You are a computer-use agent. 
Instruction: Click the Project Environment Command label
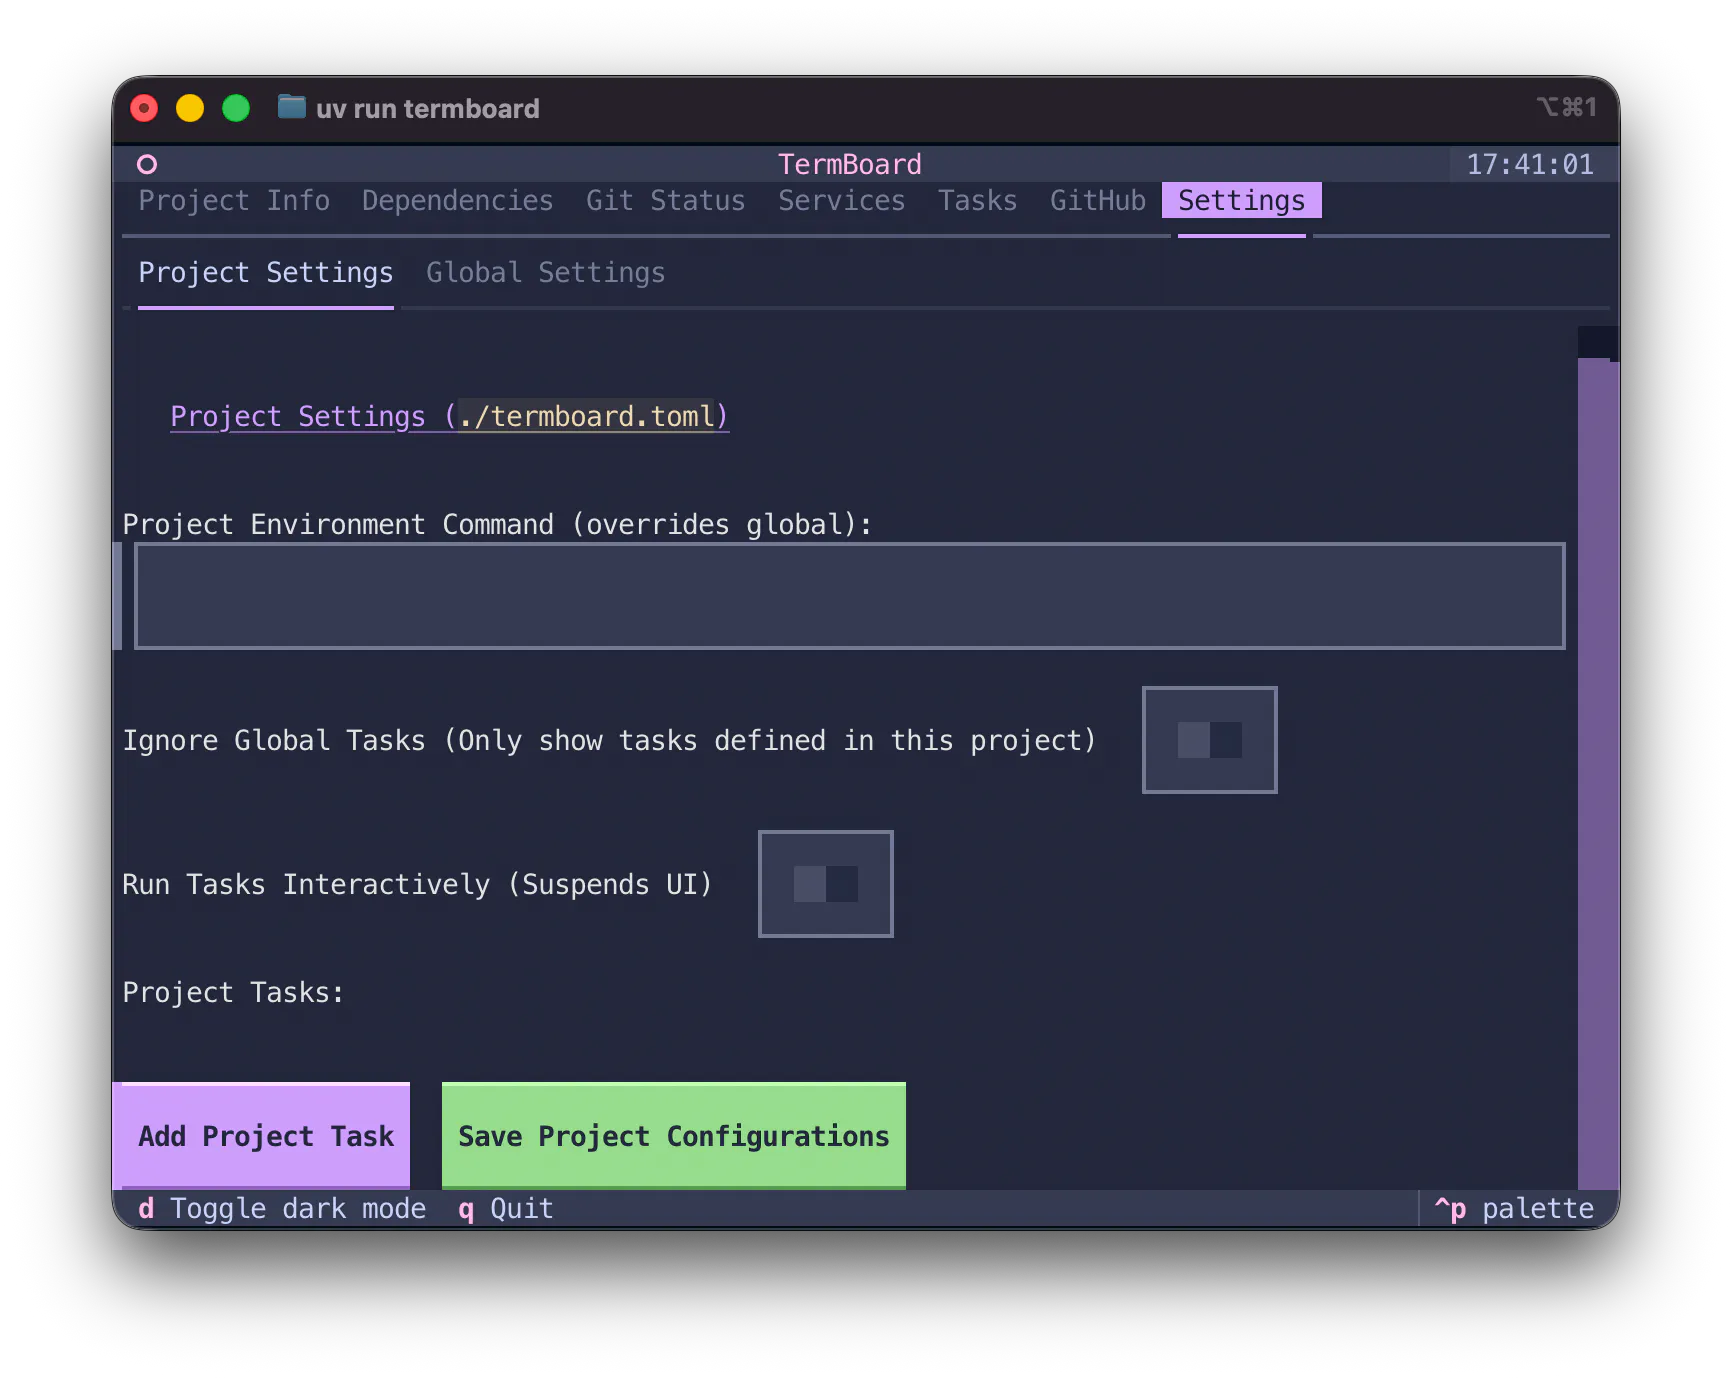pyautogui.click(x=497, y=524)
